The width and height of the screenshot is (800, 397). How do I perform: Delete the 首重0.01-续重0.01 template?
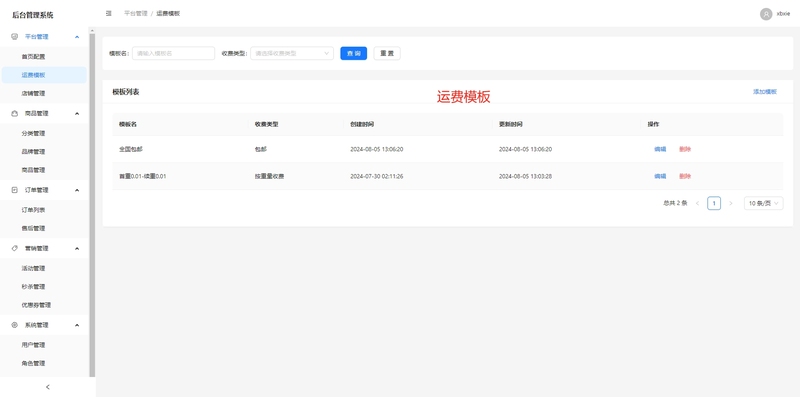tap(685, 176)
